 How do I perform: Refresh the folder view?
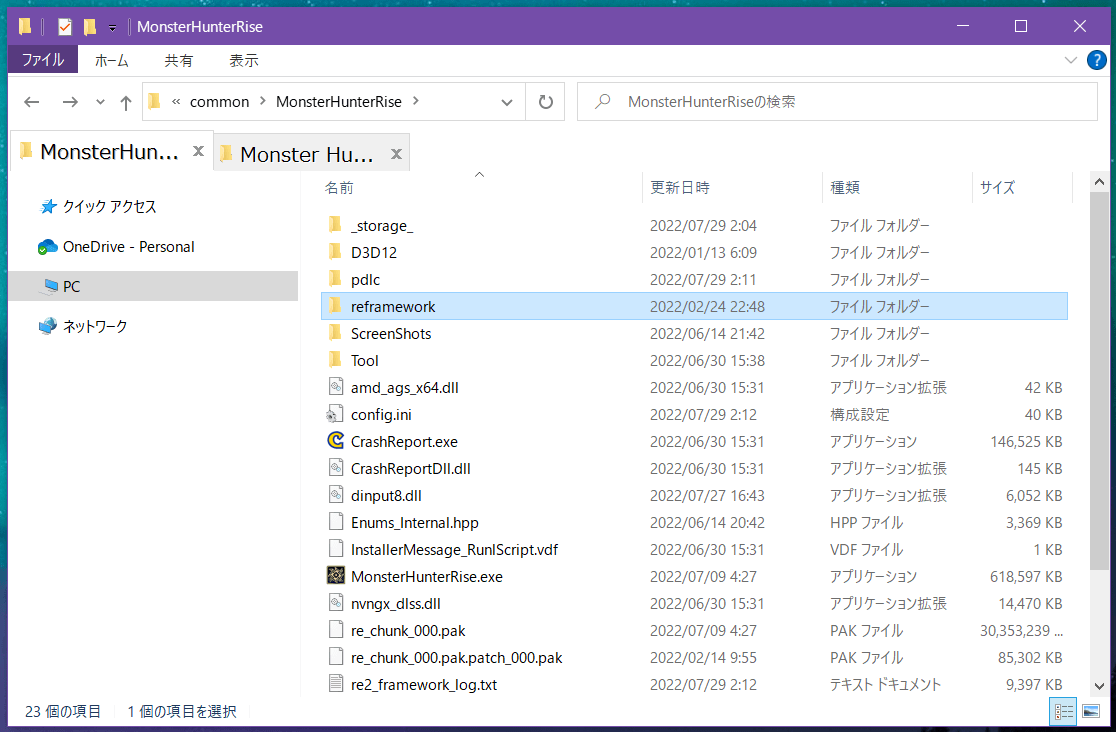click(545, 102)
